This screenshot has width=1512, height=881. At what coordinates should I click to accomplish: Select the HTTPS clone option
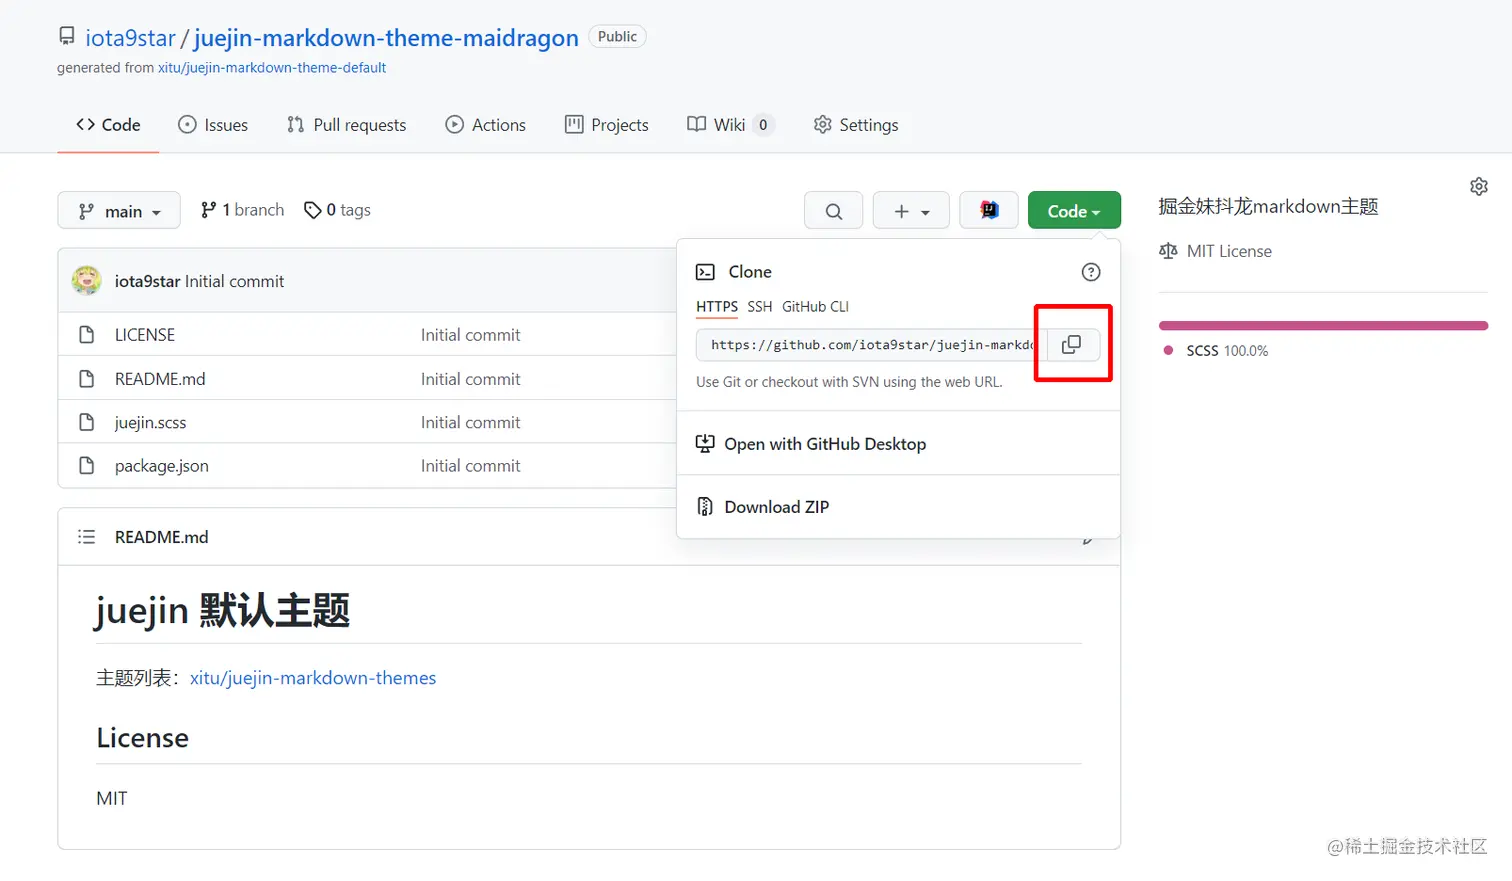pyautogui.click(x=717, y=307)
